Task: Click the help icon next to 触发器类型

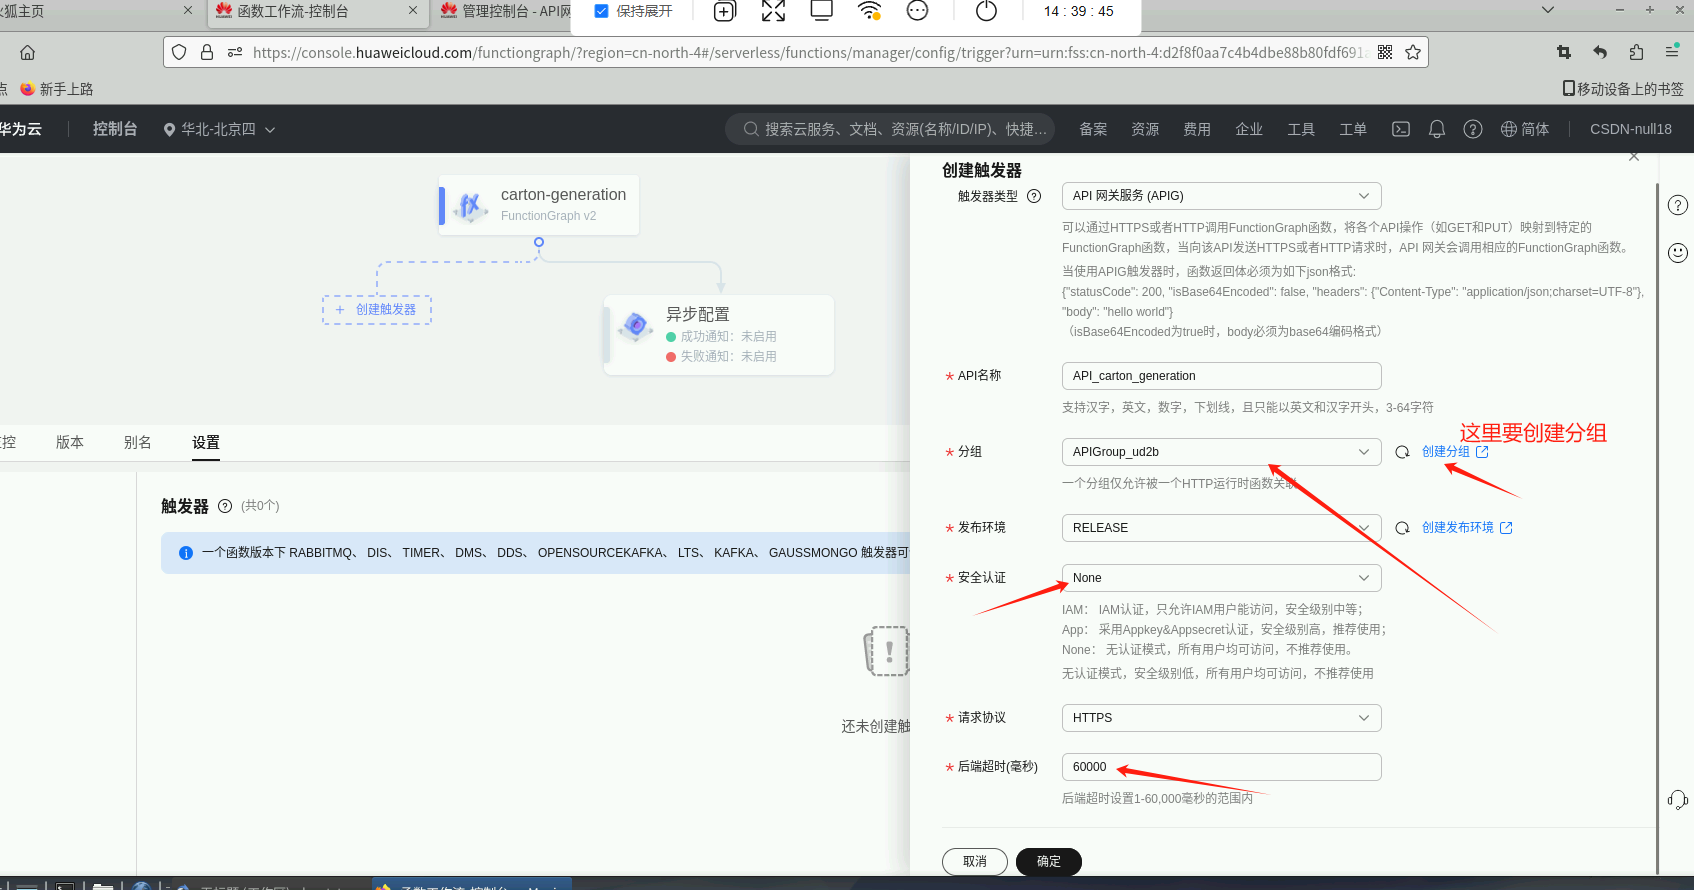Action: [1034, 196]
